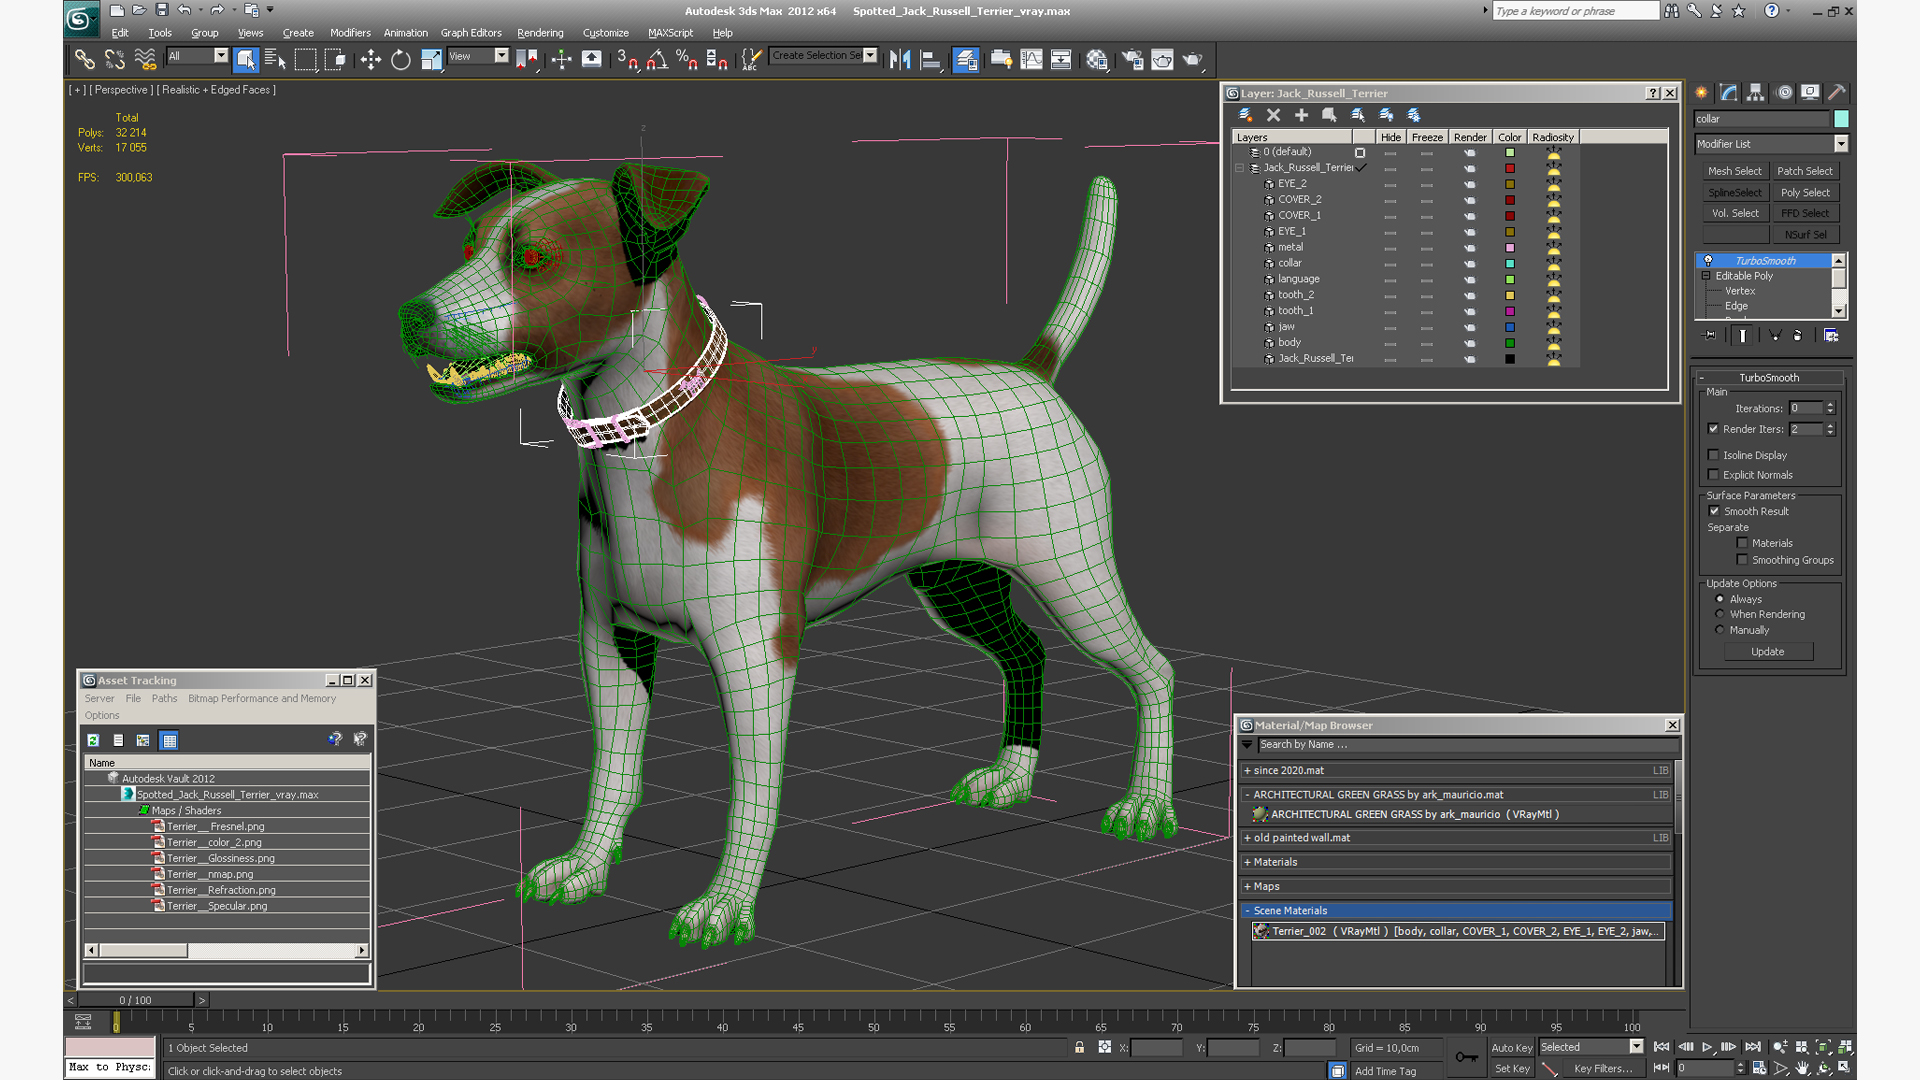Click the Set Key button
The height and width of the screenshot is (1080, 1920).
[1512, 1069]
